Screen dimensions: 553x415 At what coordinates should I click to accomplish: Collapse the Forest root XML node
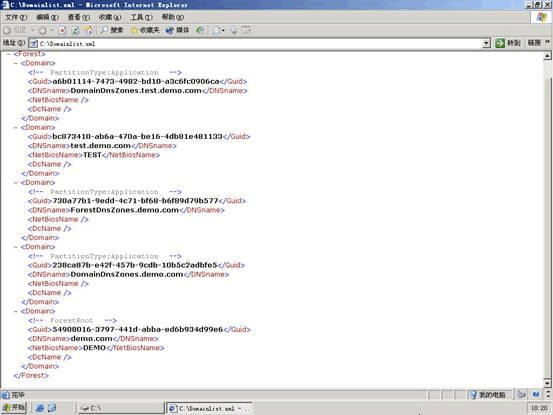pyautogui.click(x=9, y=54)
